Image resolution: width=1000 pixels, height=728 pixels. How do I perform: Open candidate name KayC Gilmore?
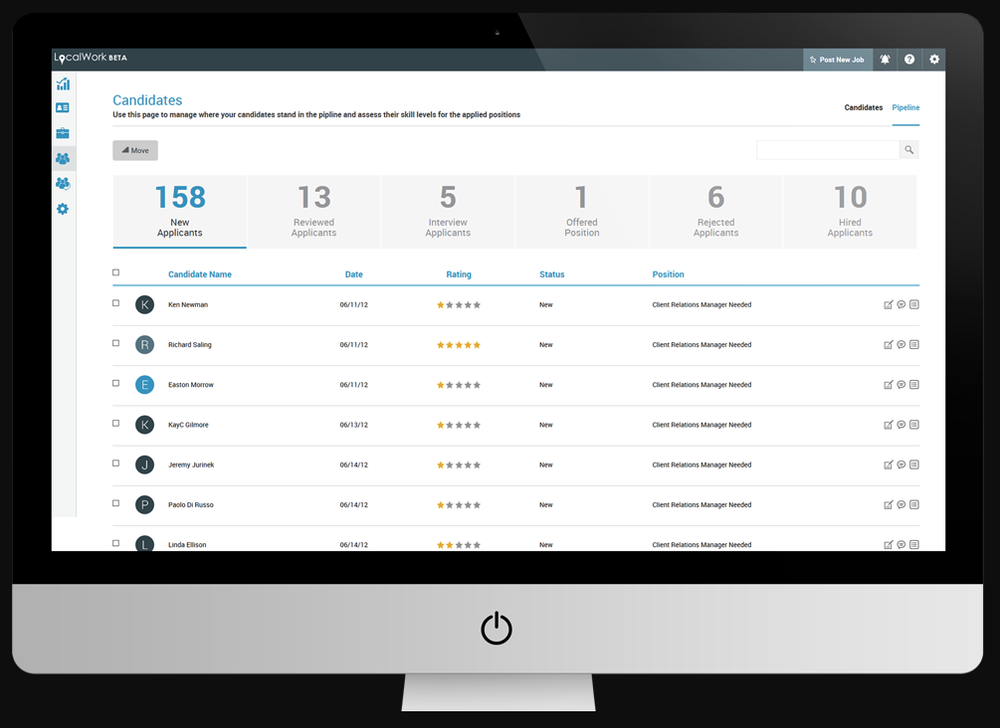tap(188, 425)
